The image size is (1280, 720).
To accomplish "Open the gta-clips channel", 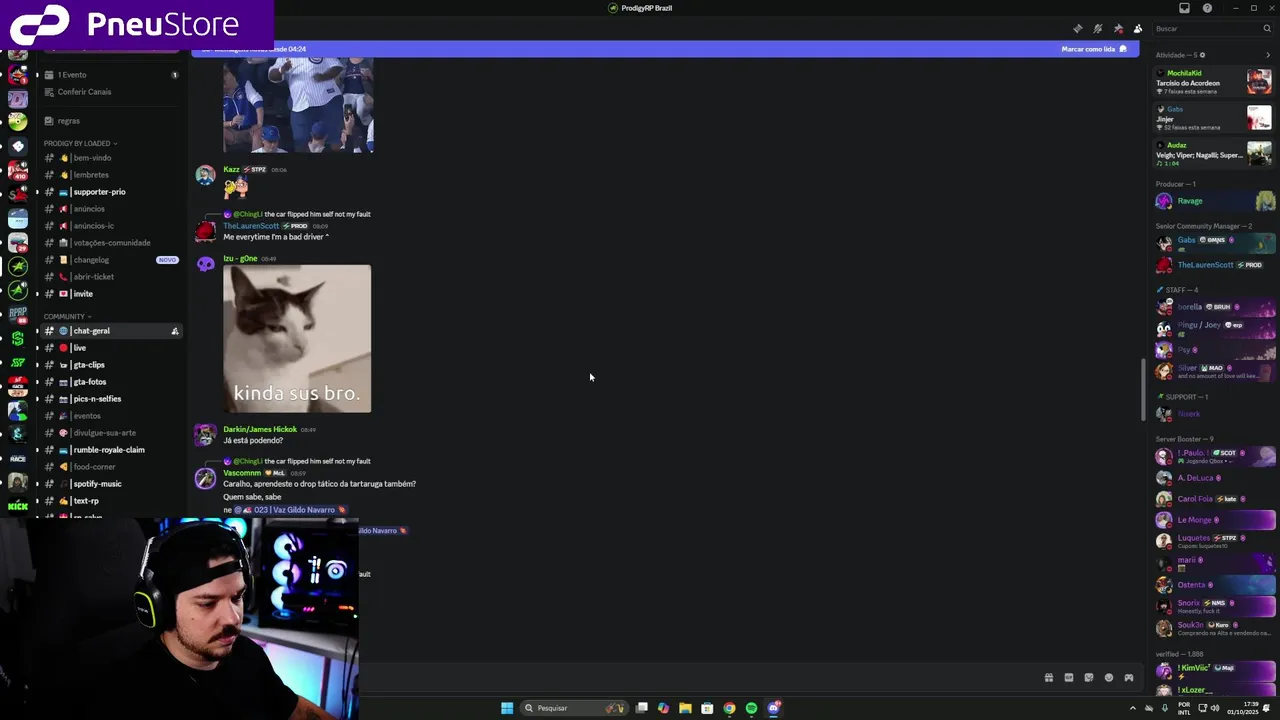I will 110,365.
